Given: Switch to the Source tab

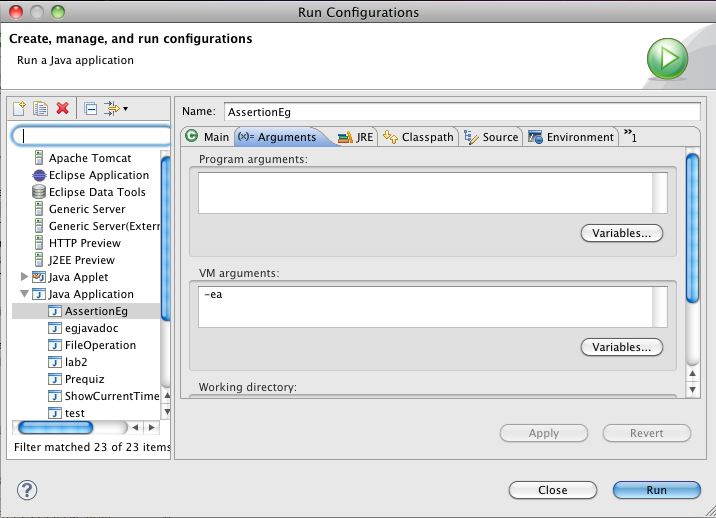Looking at the screenshot, I should click(x=491, y=137).
